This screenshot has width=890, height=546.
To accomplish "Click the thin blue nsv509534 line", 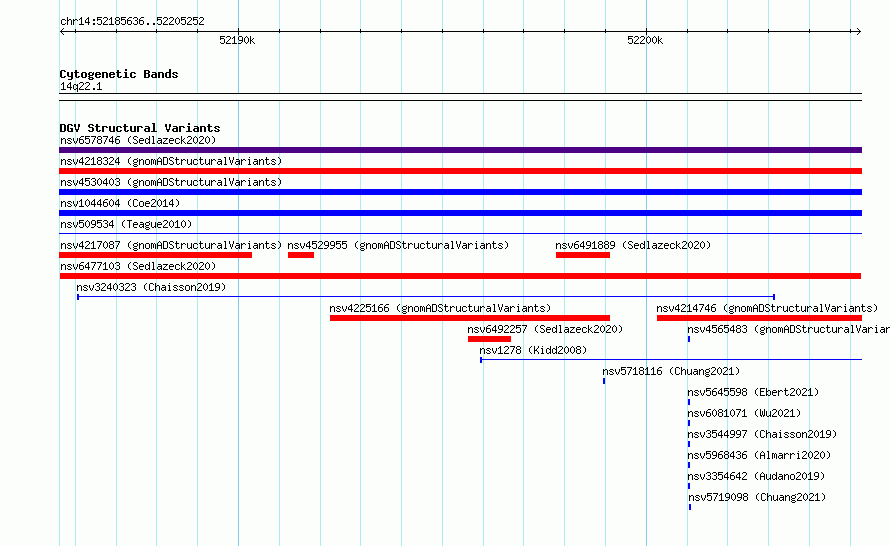I will (460, 233).
